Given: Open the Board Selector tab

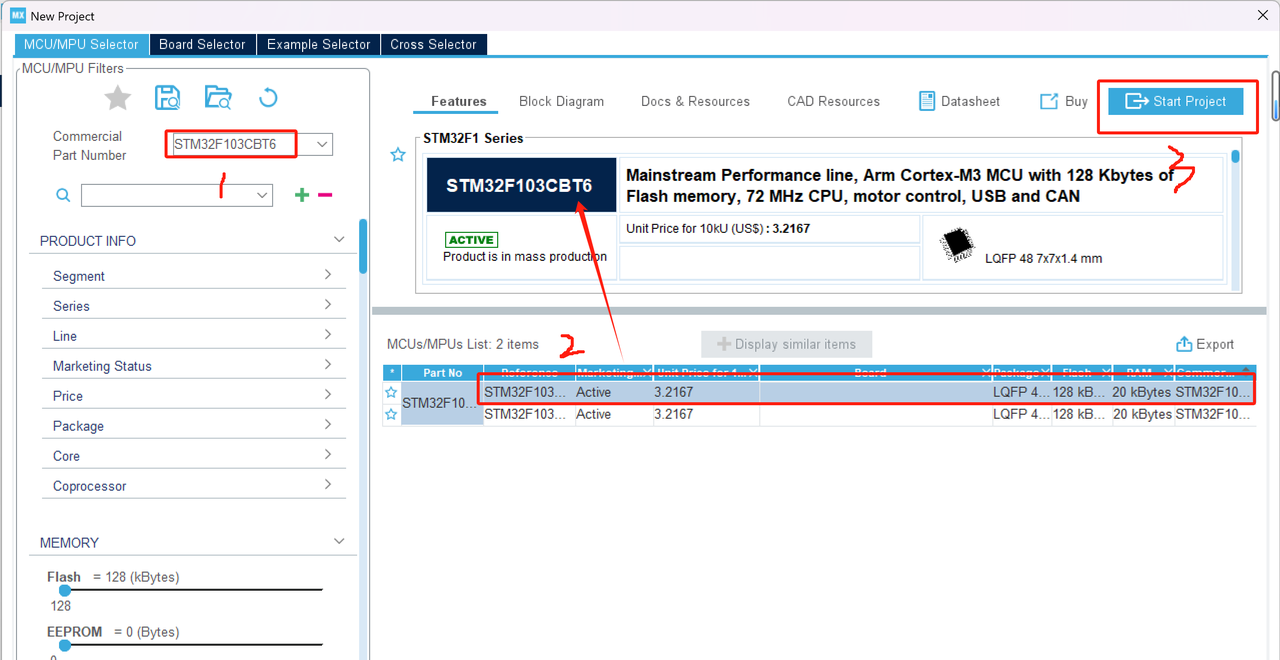Looking at the screenshot, I should click(x=202, y=44).
